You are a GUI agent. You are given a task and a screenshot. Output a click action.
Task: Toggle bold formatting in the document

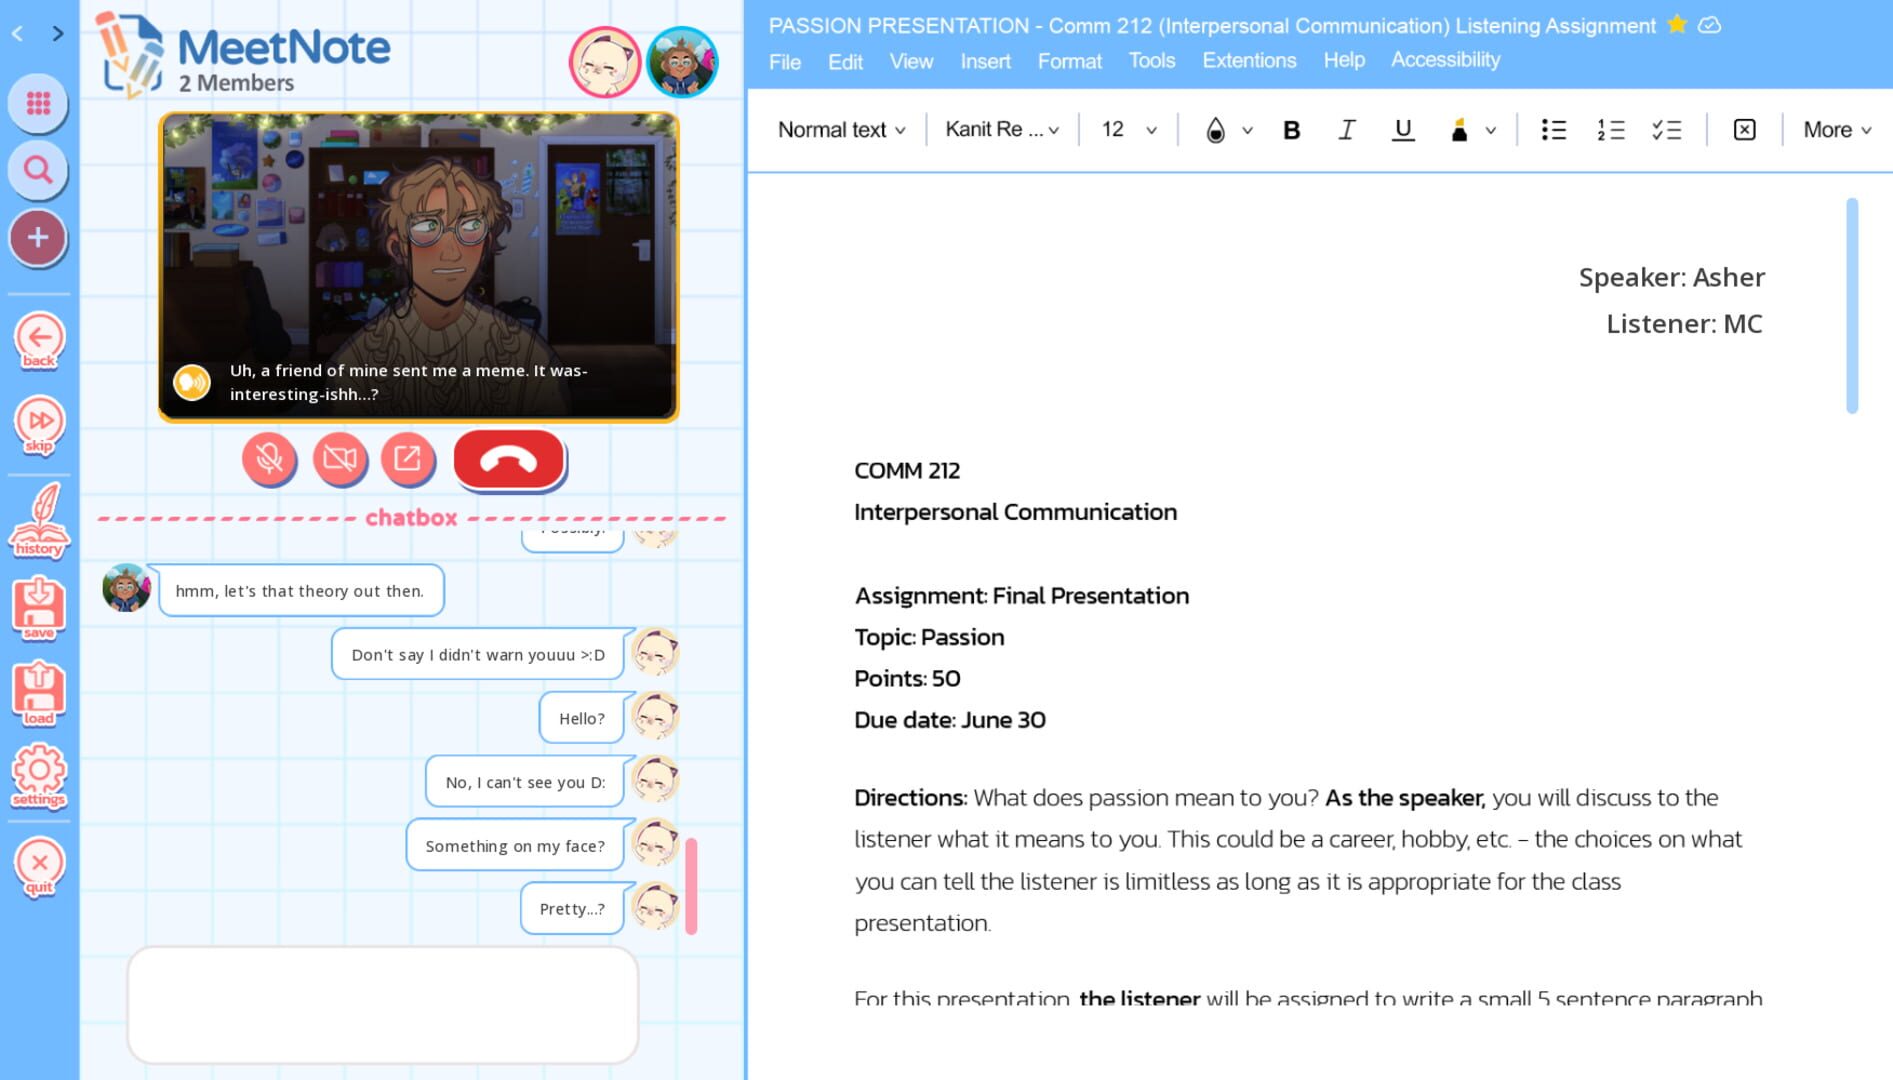tap(1291, 129)
